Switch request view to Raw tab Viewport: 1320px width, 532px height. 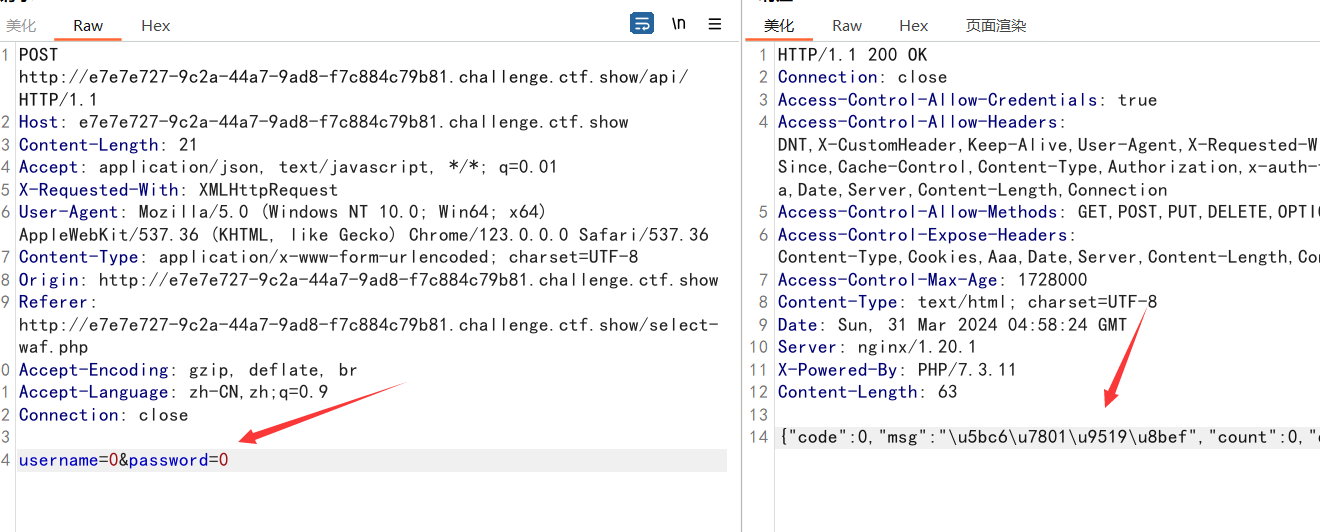tap(88, 25)
